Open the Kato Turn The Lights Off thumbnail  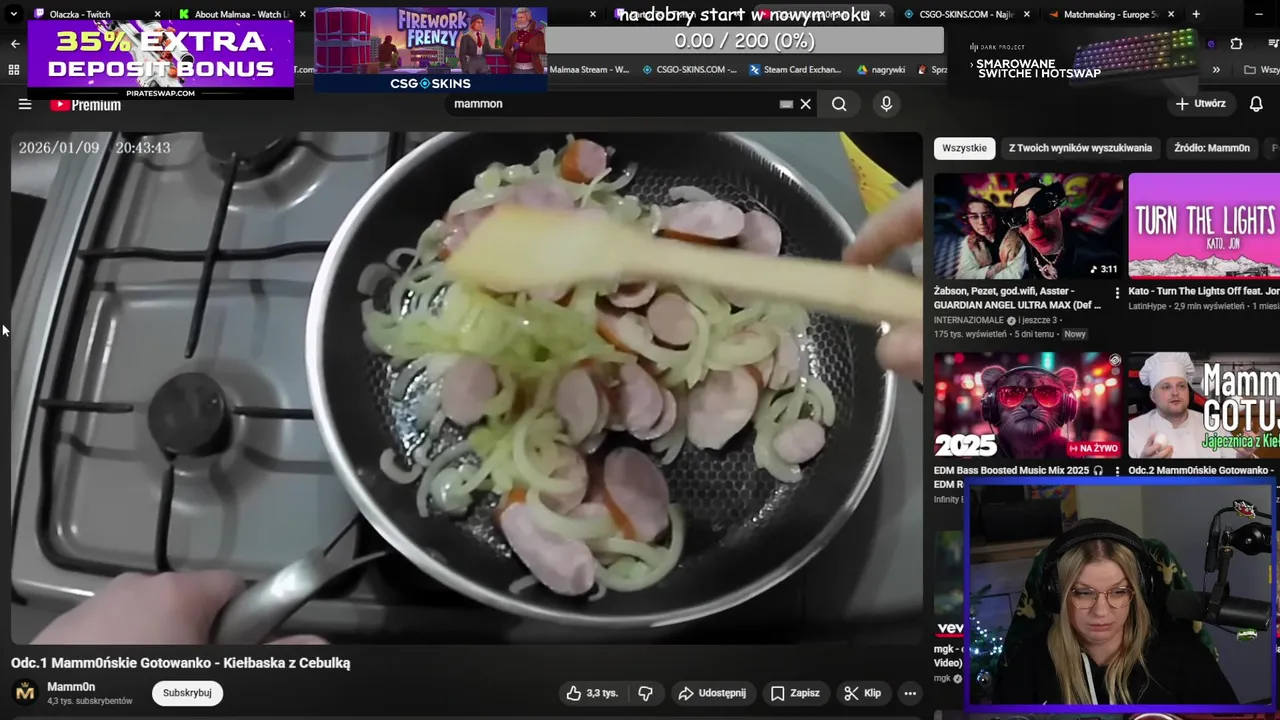coord(1204,226)
